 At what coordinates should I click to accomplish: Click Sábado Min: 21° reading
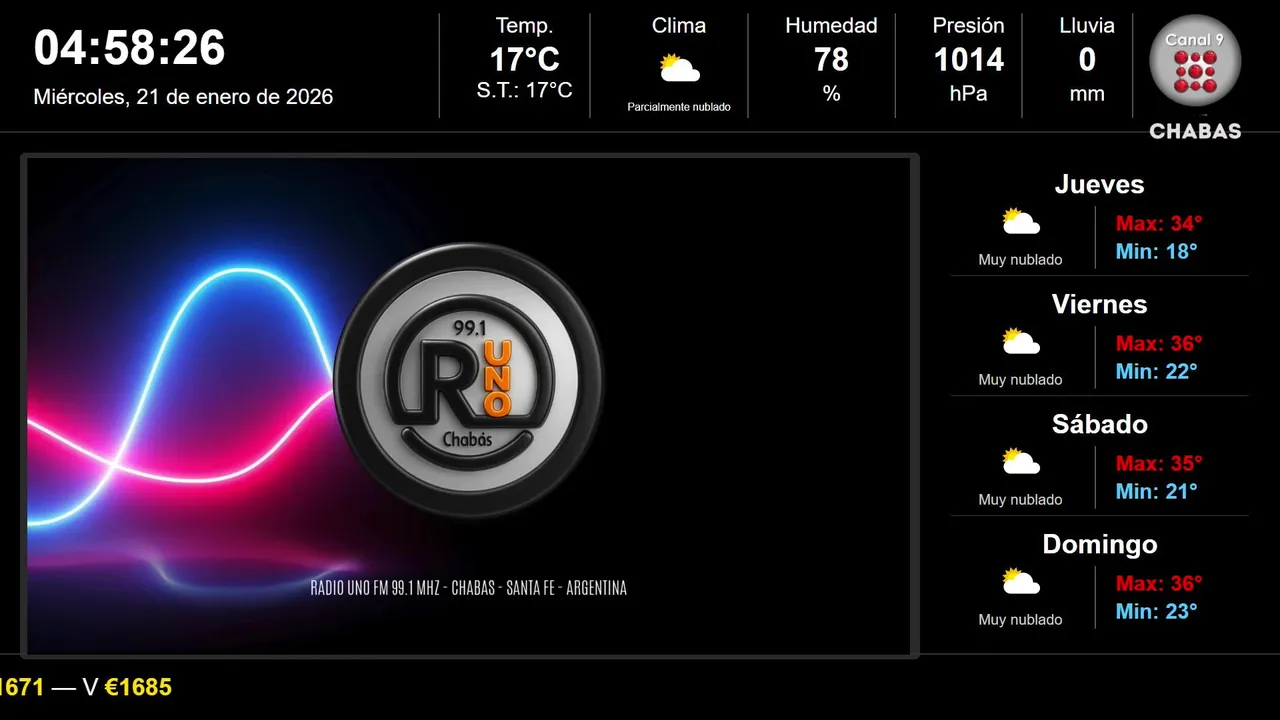(1156, 491)
